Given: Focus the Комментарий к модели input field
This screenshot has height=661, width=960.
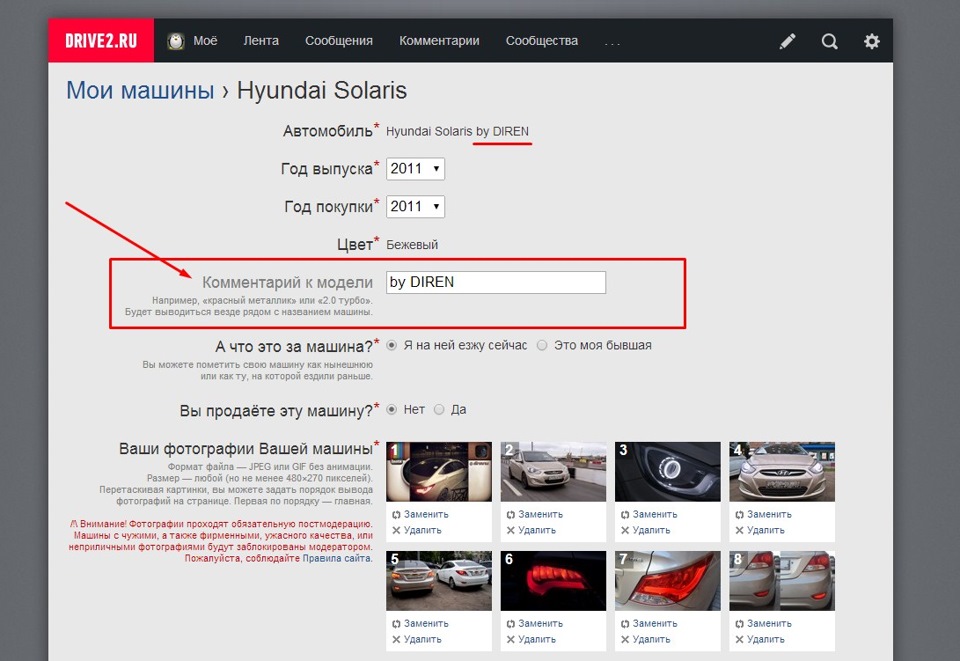Looking at the screenshot, I should pos(496,282).
